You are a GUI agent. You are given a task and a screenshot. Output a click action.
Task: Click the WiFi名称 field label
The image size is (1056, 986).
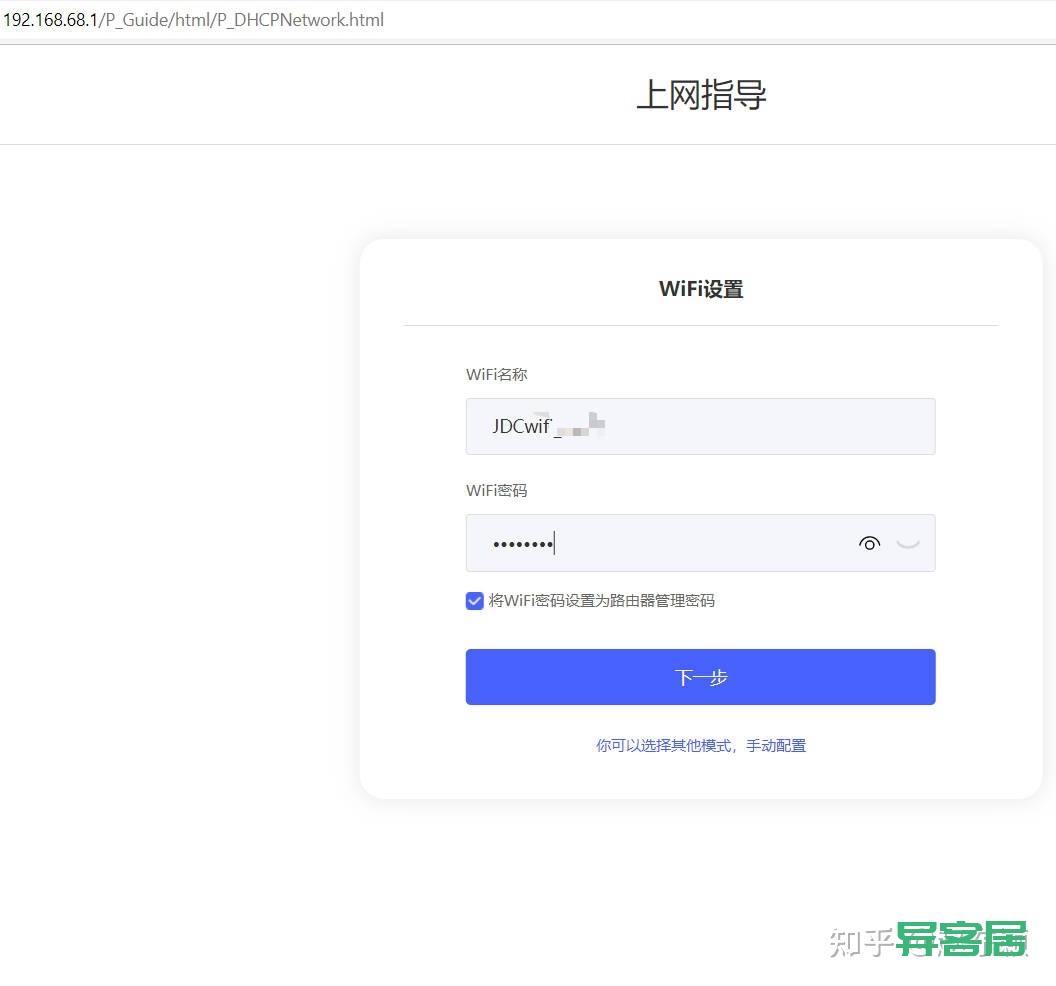tap(496, 374)
